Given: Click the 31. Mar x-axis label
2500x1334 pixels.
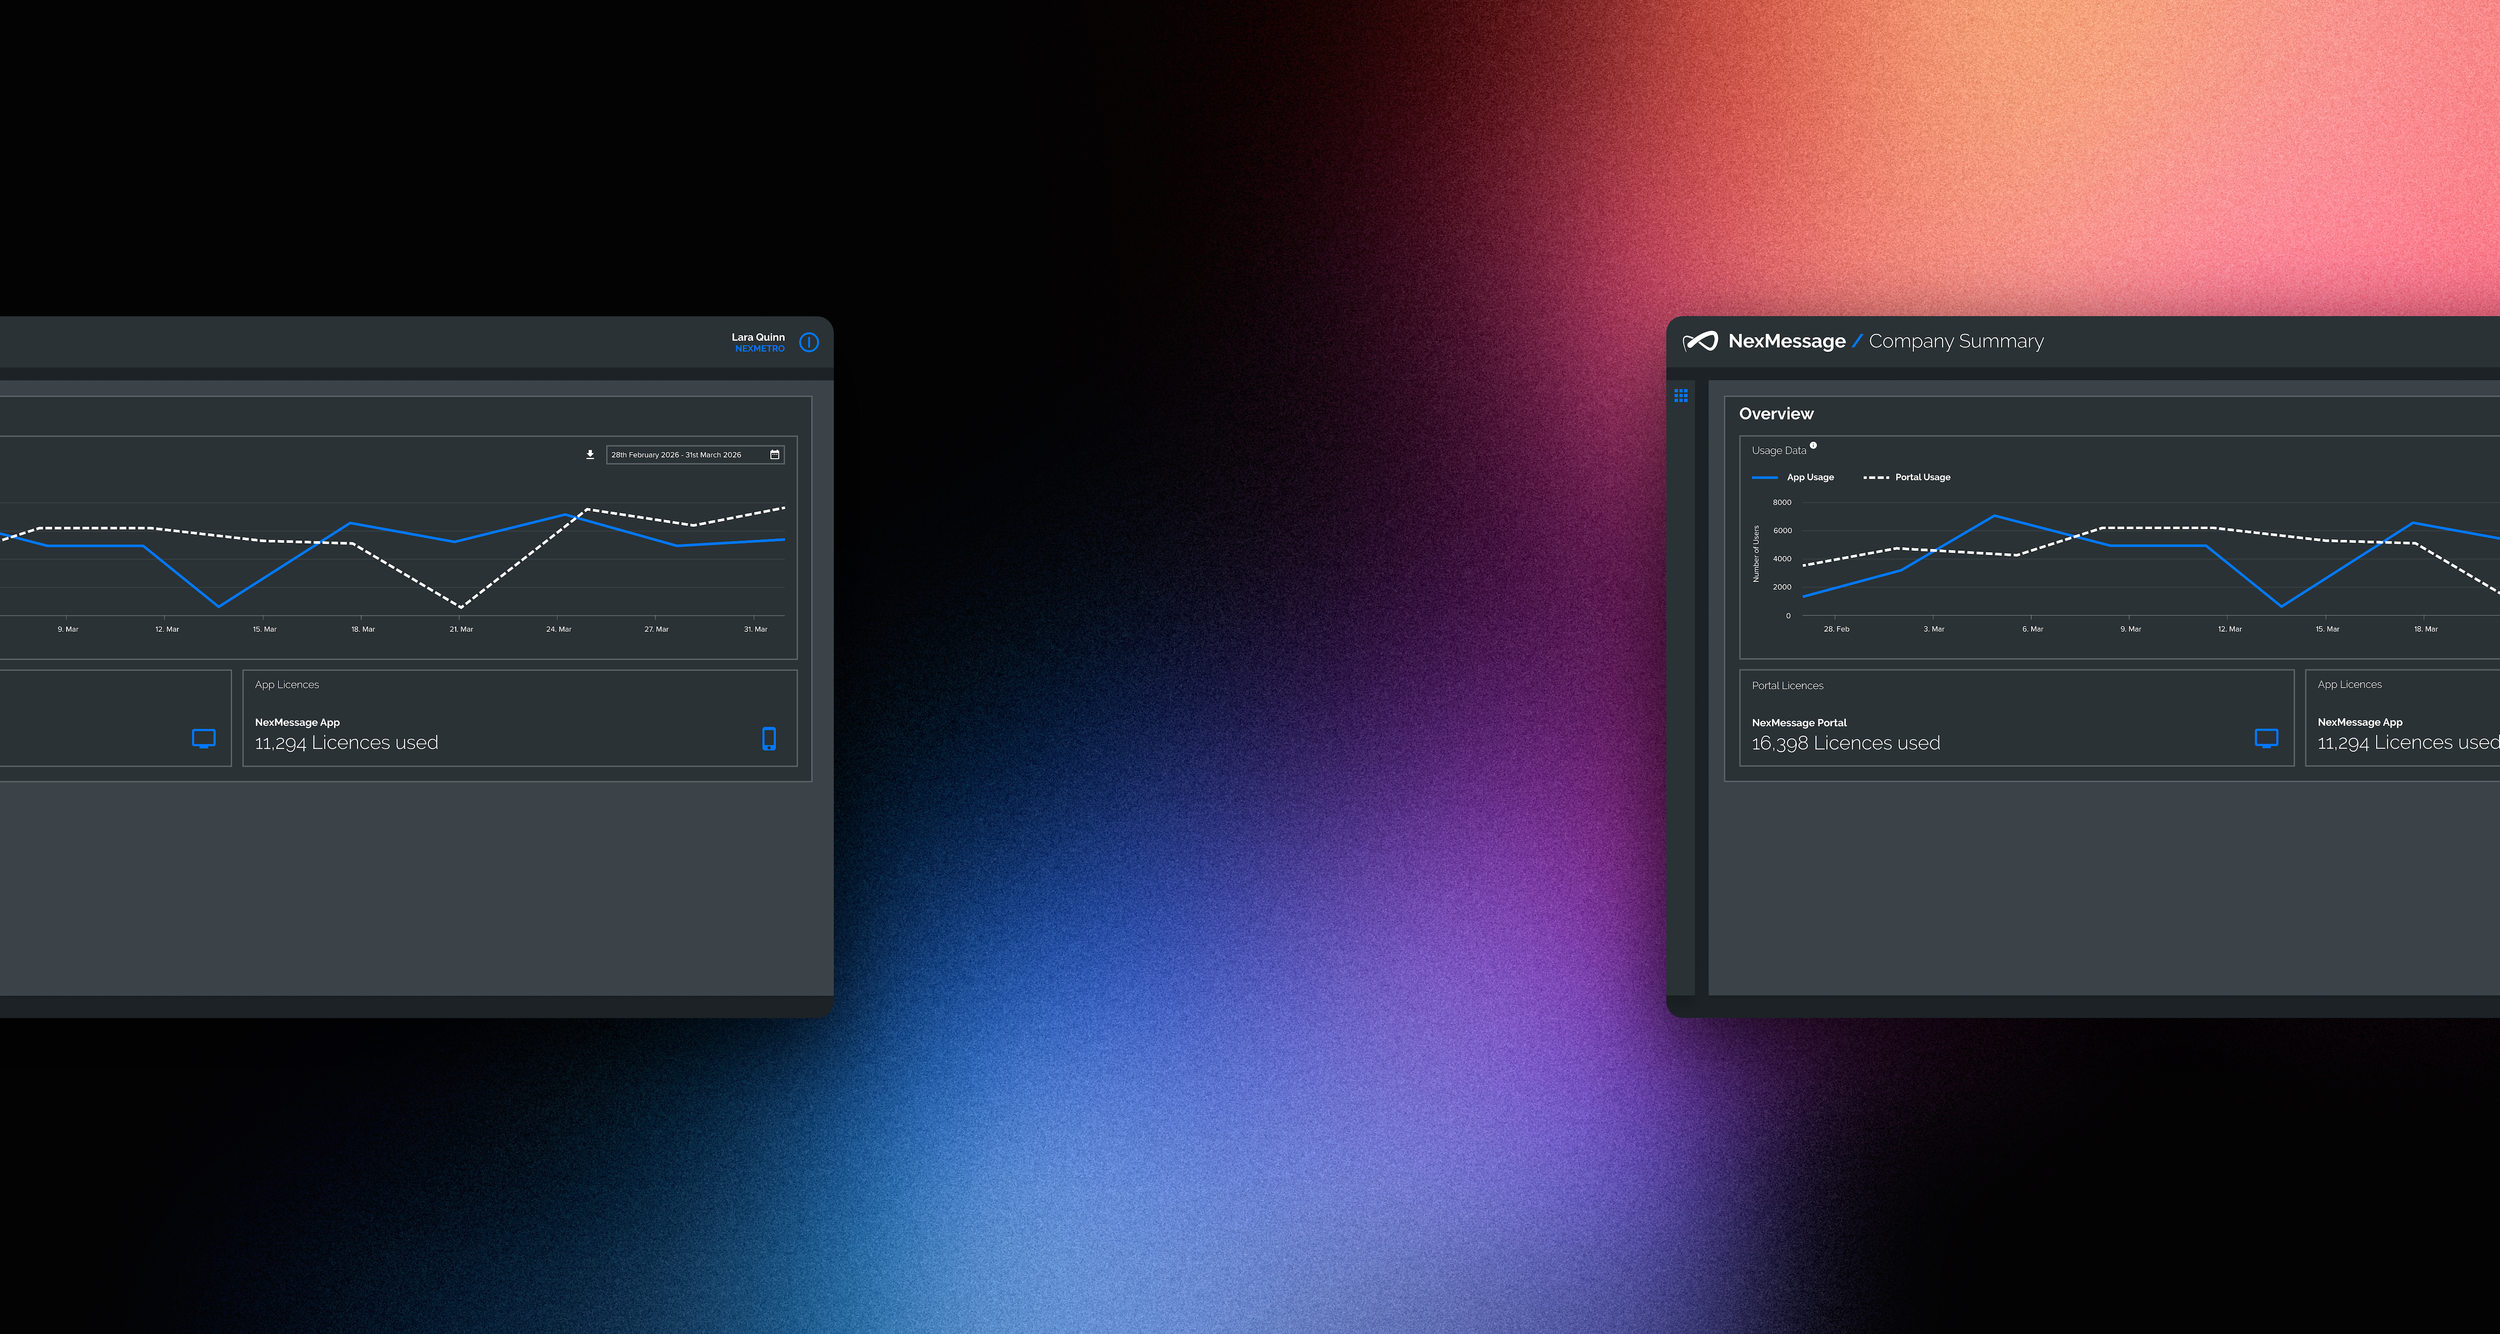Looking at the screenshot, I should point(755,629).
